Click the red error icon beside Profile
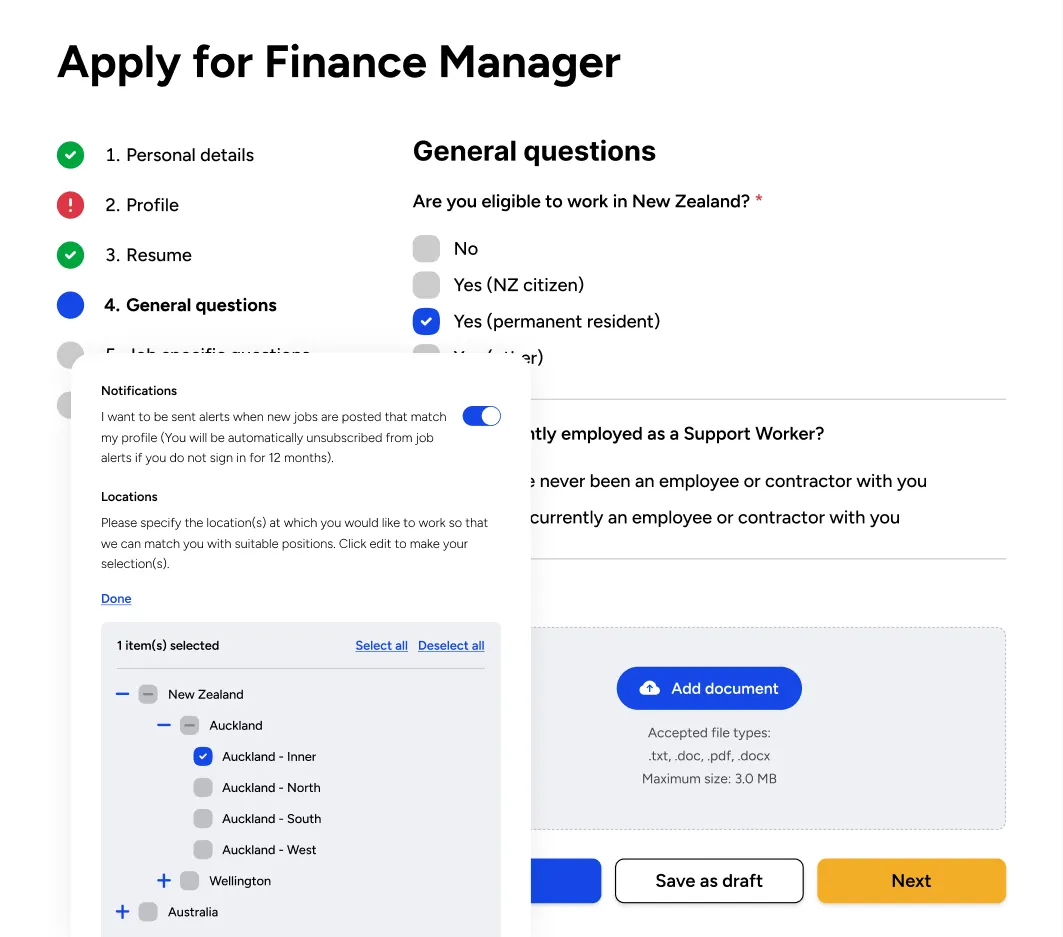 point(70,205)
